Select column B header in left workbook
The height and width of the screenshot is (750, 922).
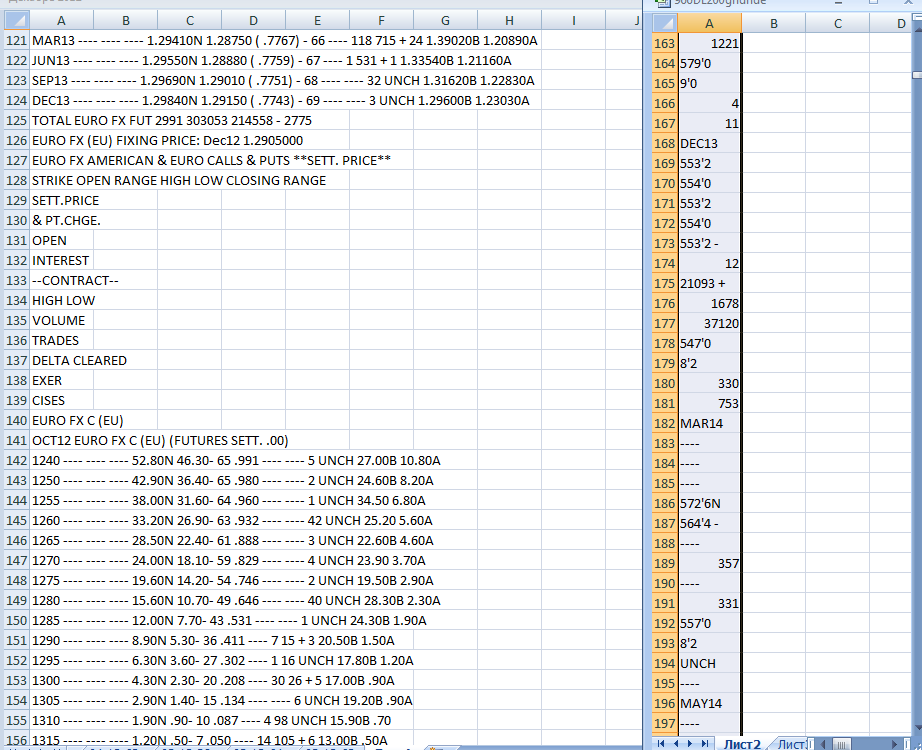click(125, 21)
